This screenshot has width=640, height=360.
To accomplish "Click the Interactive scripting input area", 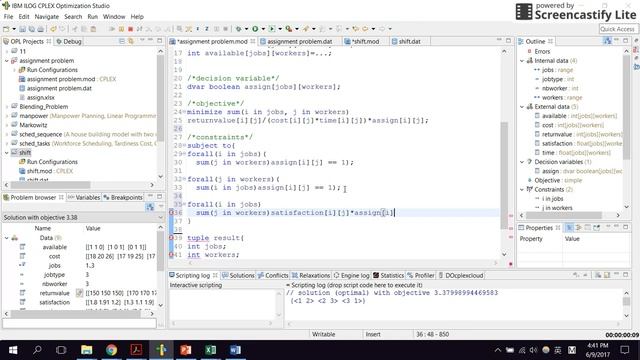I will click(222, 304).
